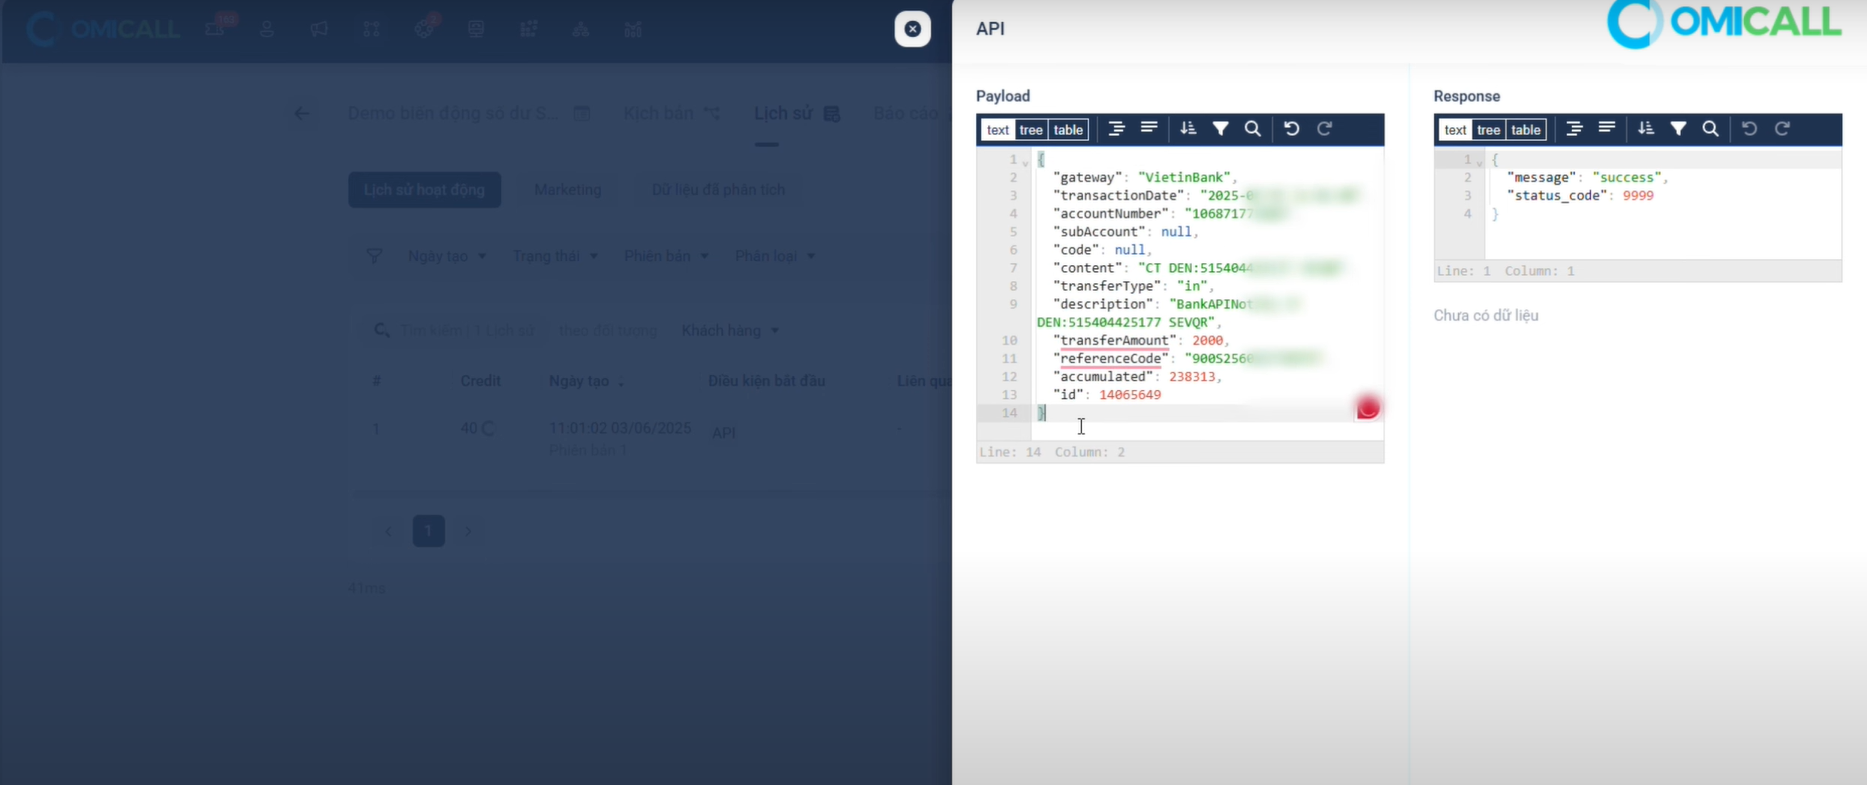Image resolution: width=1867 pixels, height=785 pixels.
Task: Format the Response JSON with indentation
Action: click(x=1574, y=129)
